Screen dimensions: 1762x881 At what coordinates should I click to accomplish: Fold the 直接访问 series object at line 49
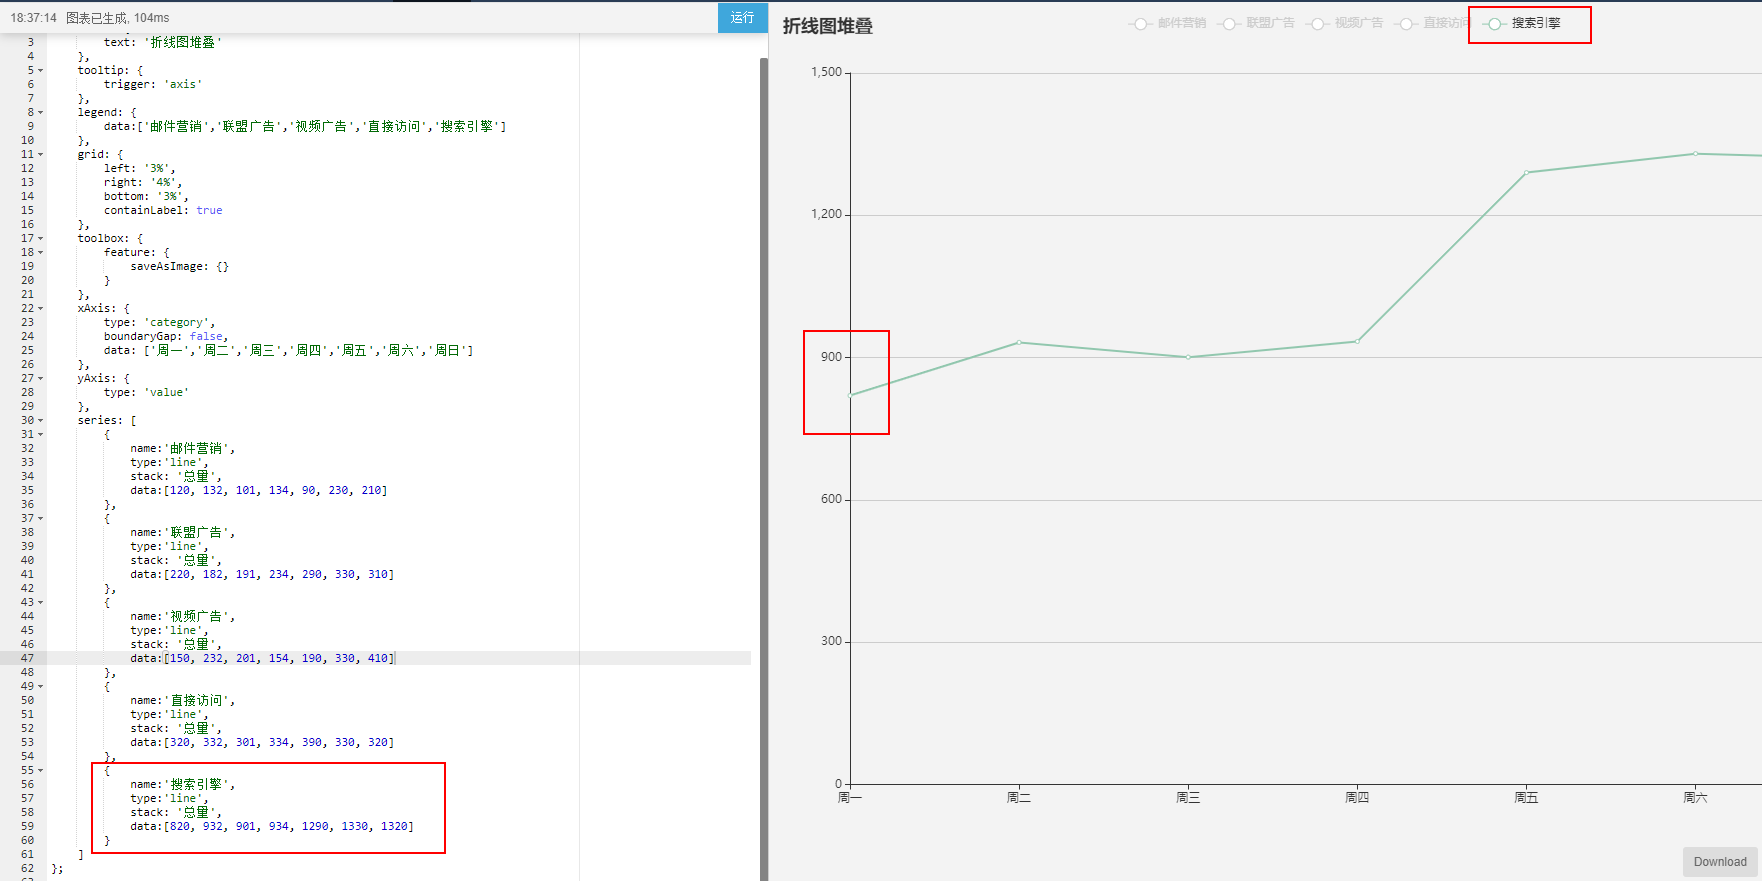click(x=41, y=687)
